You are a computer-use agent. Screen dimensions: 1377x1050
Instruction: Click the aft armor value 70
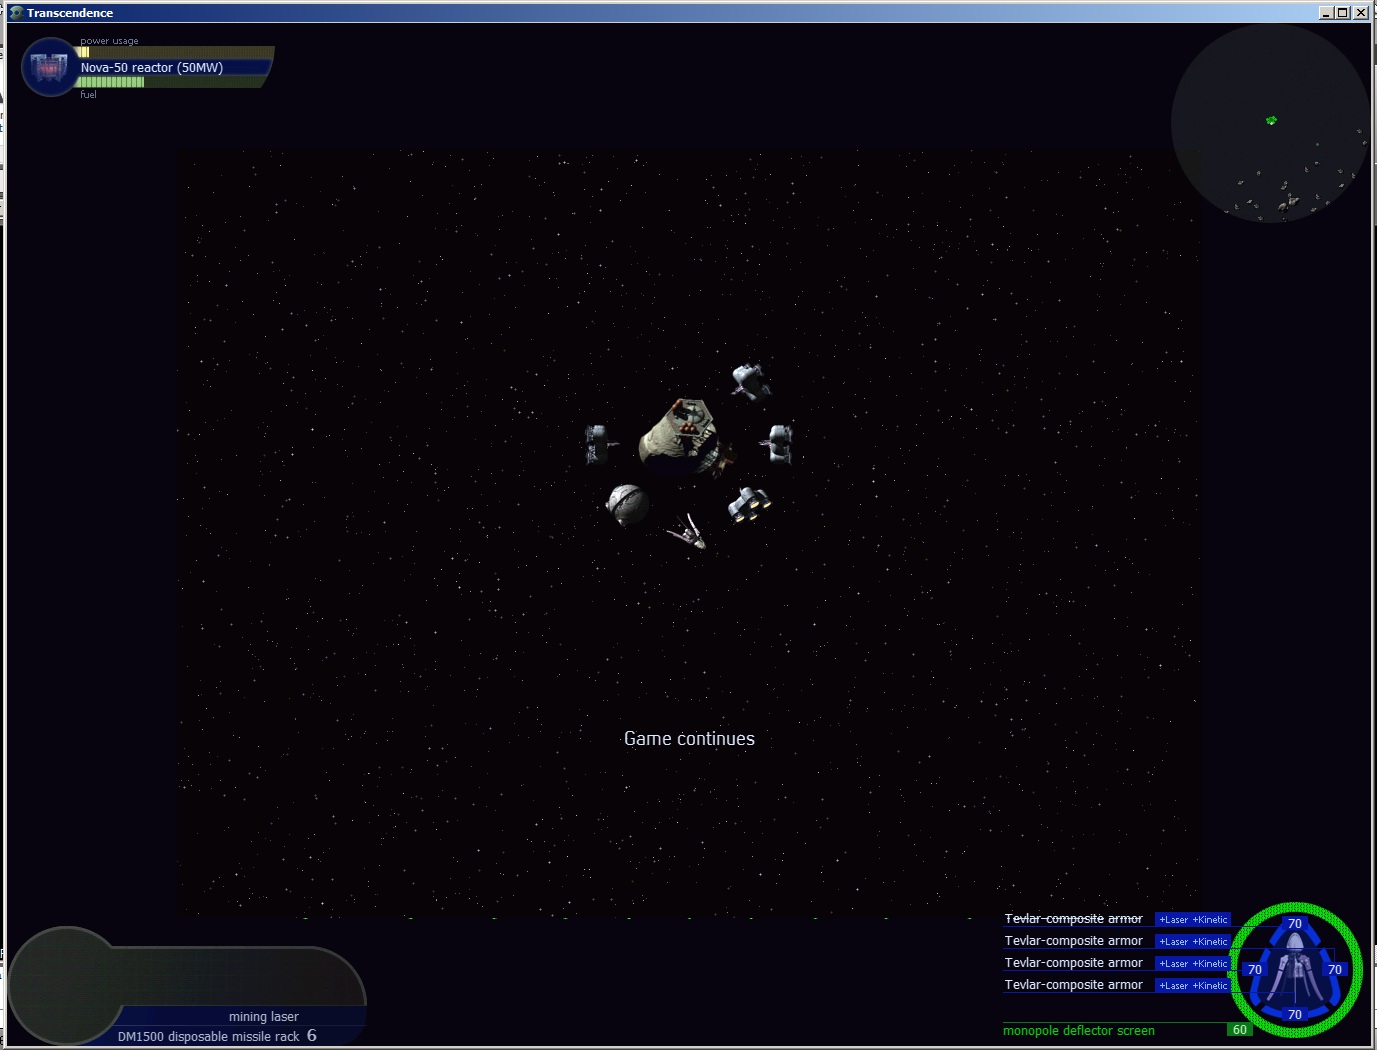click(x=1295, y=1015)
